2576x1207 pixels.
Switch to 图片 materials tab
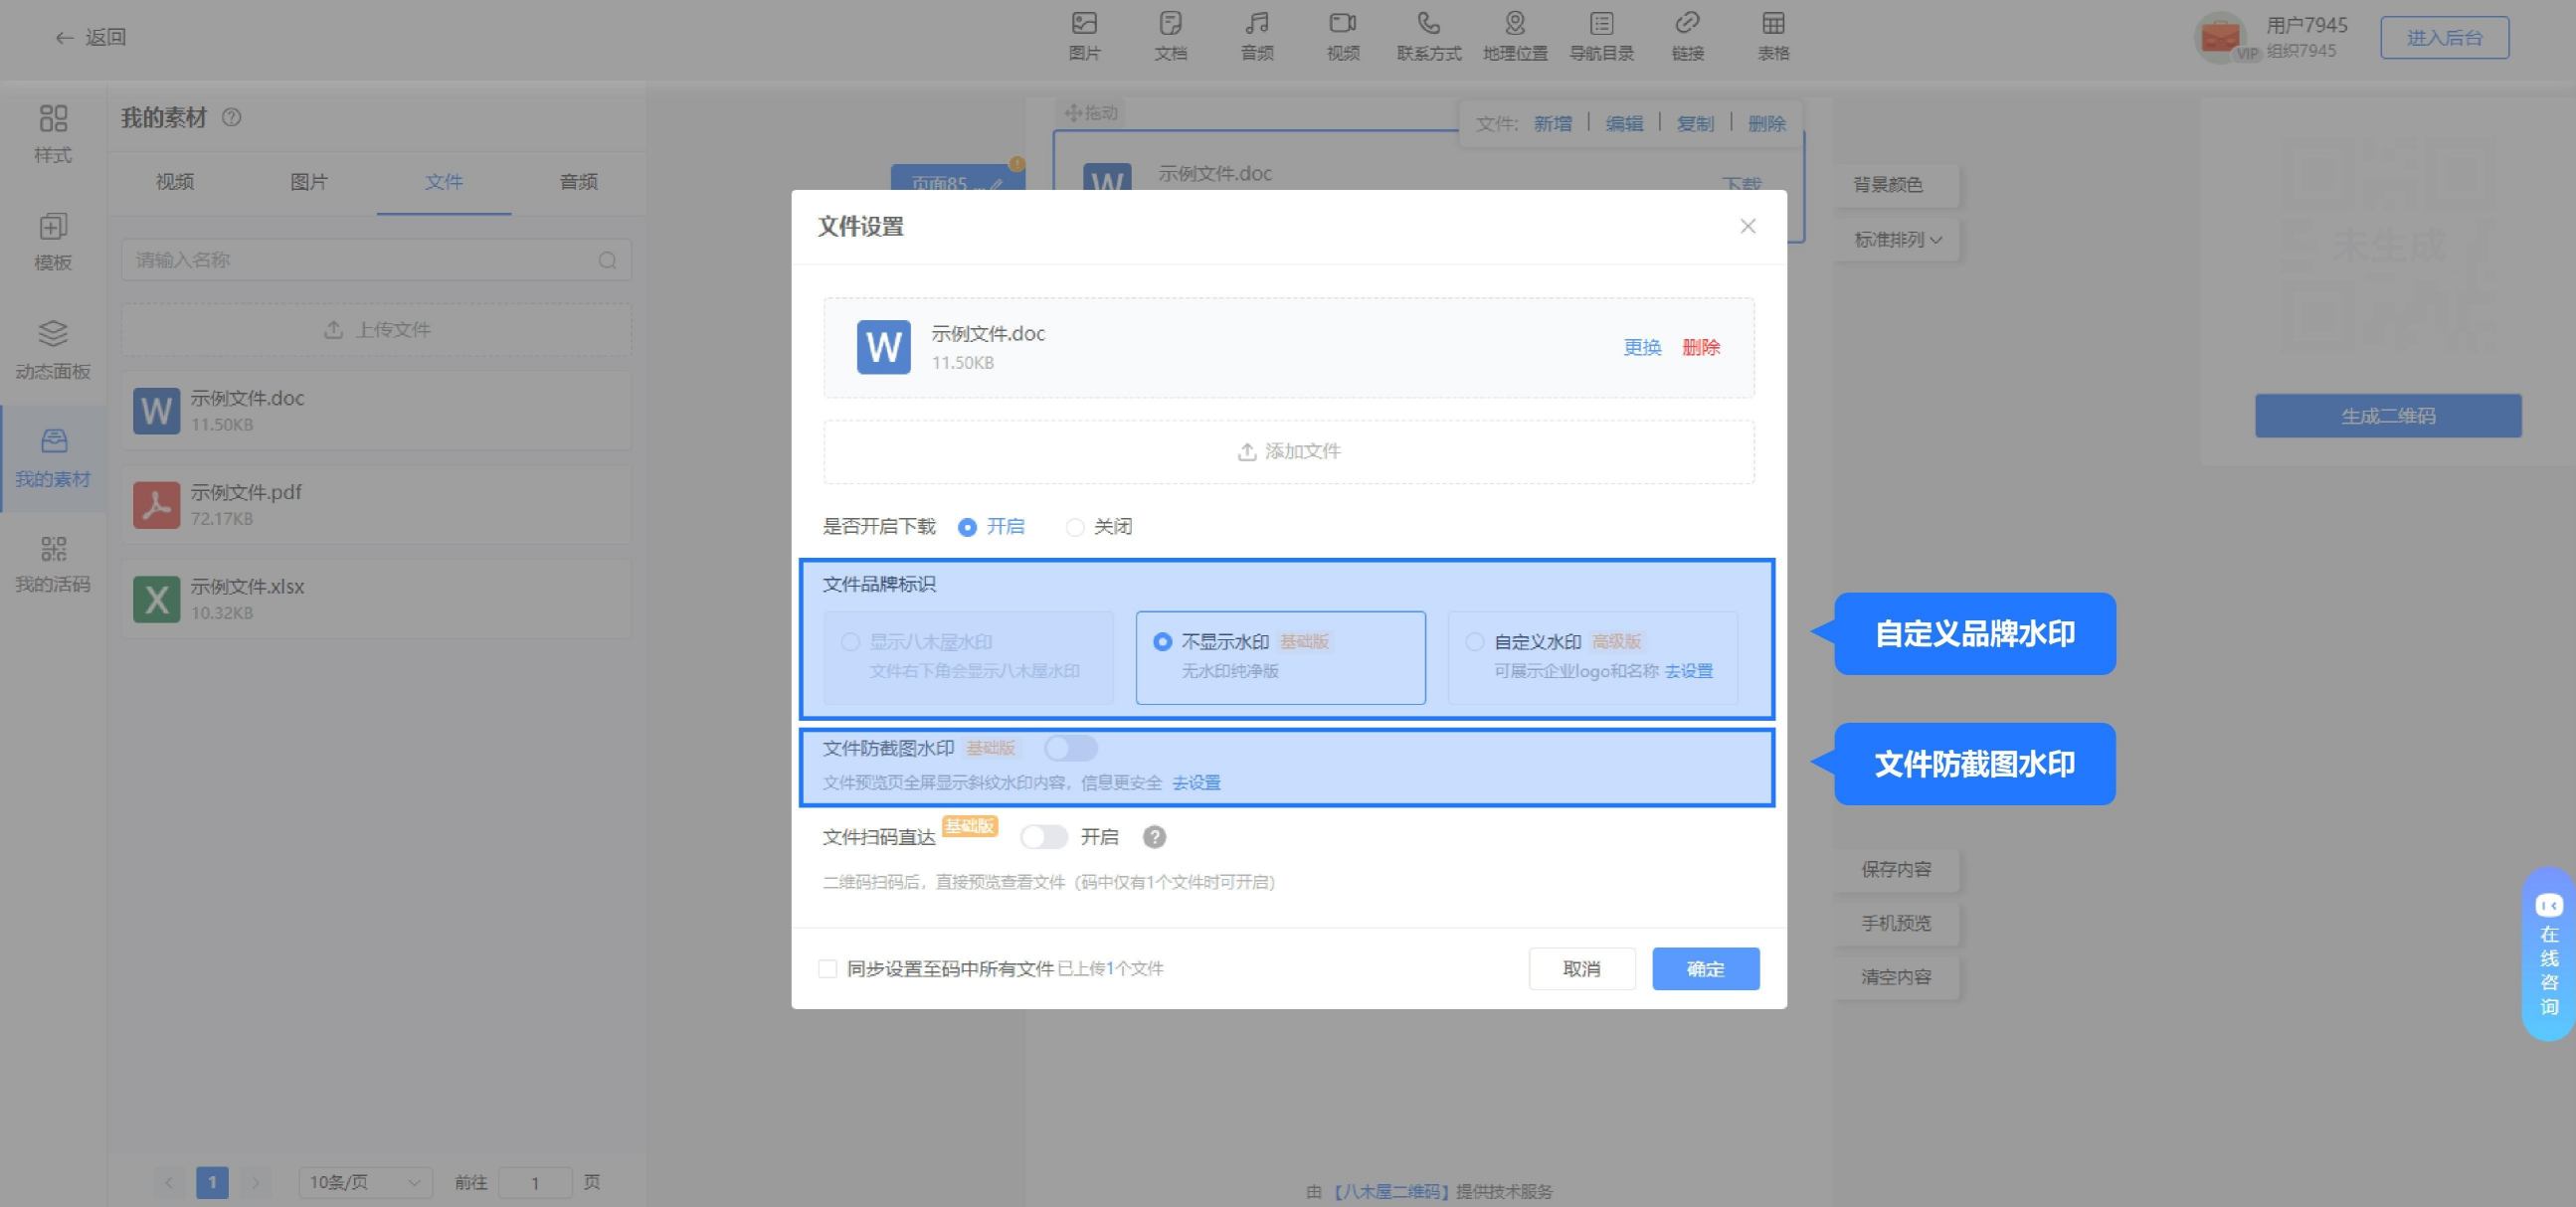click(x=309, y=182)
